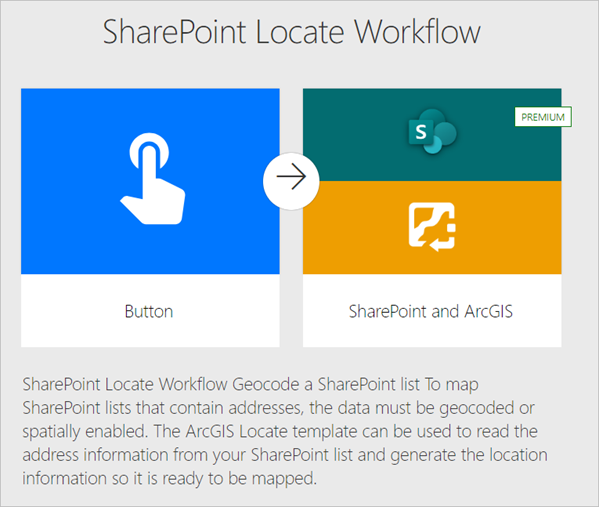This screenshot has height=507, width=599.
Task: Click the SharePoint Locate Workflow title
Action: 291,32
